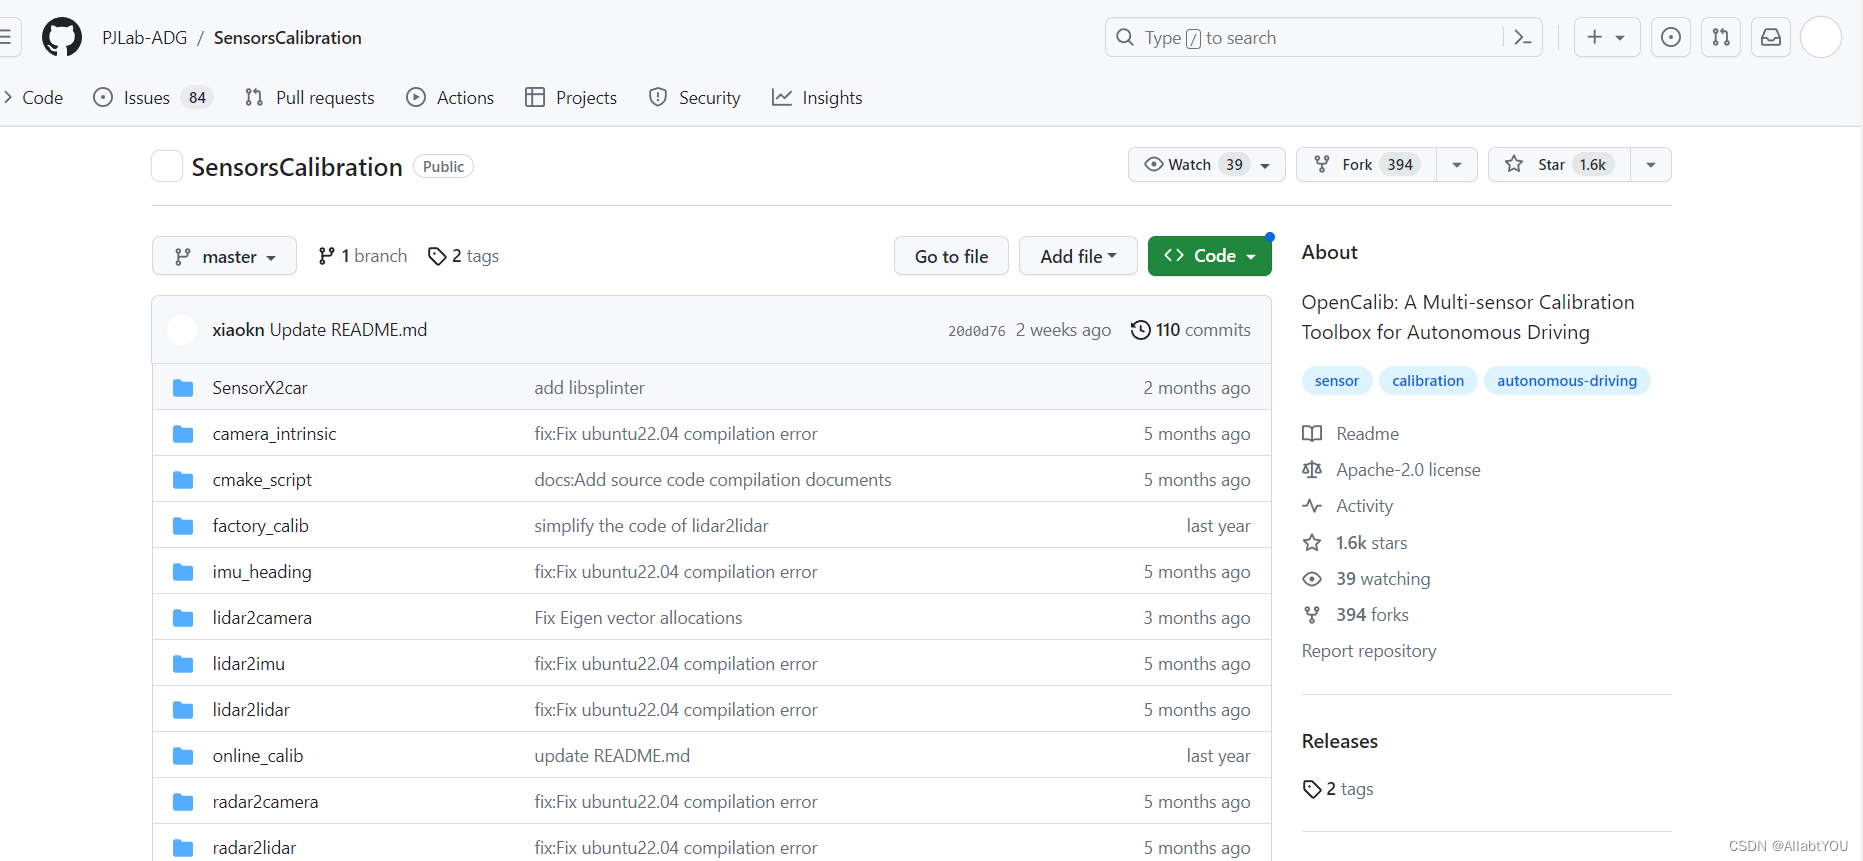Open the Insights tab
The width and height of the screenshot is (1863, 861).
click(x=817, y=97)
